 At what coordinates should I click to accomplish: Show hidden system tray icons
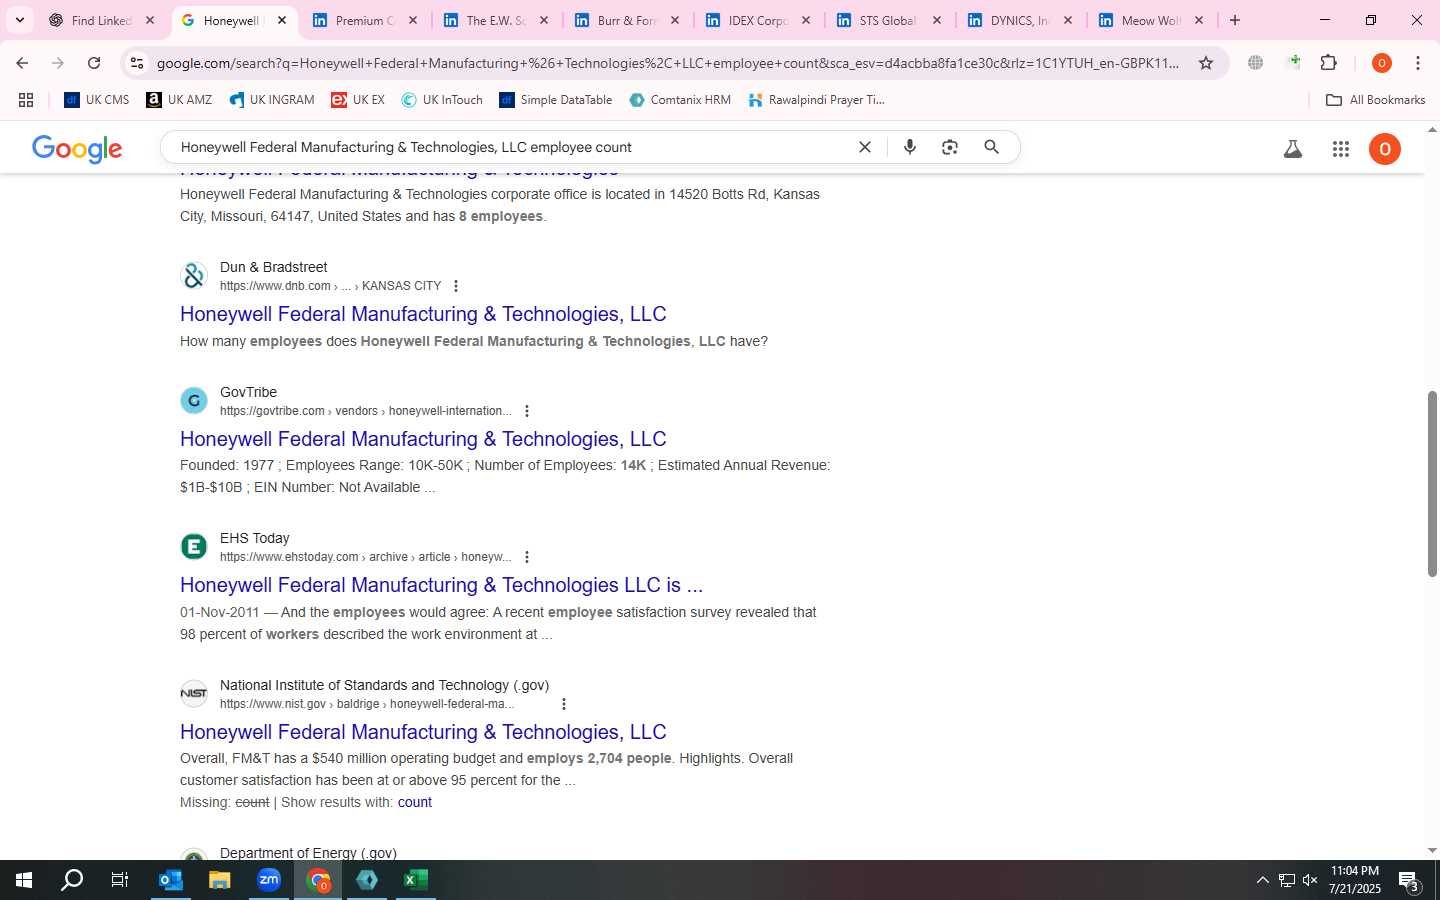click(1262, 880)
